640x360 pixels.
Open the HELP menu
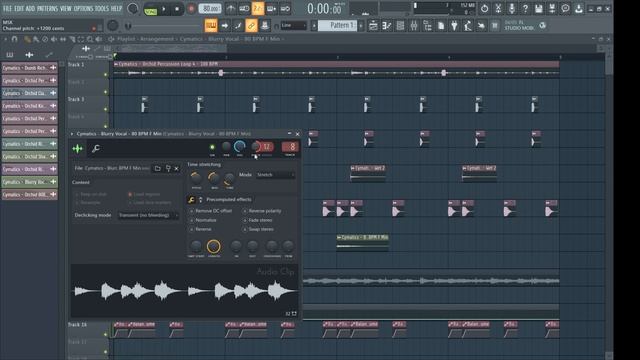point(116,9)
